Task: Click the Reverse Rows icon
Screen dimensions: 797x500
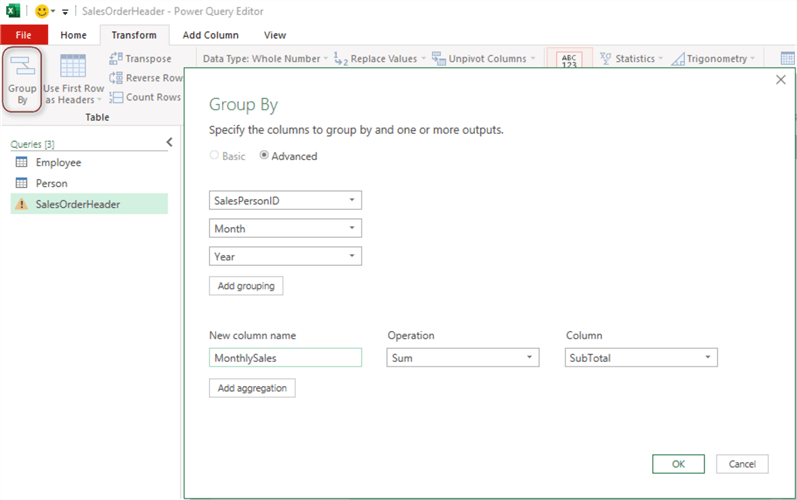Action: coord(116,78)
